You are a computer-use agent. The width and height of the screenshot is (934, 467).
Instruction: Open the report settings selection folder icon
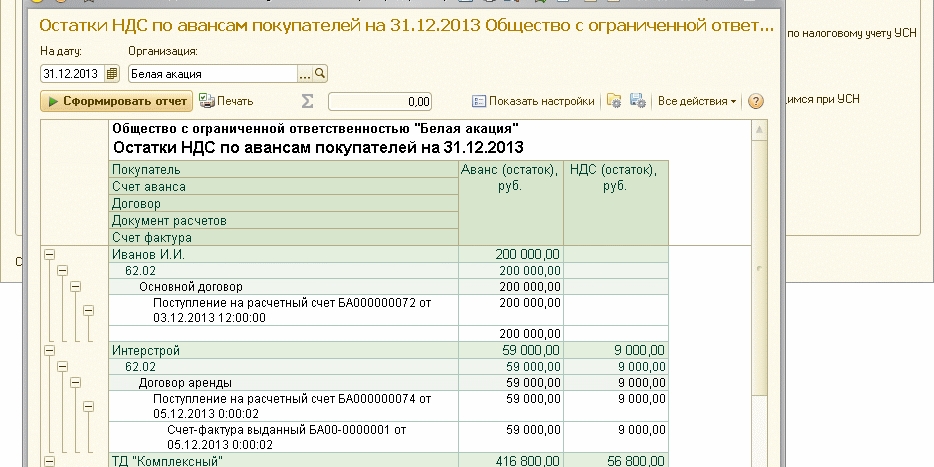[614, 101]
